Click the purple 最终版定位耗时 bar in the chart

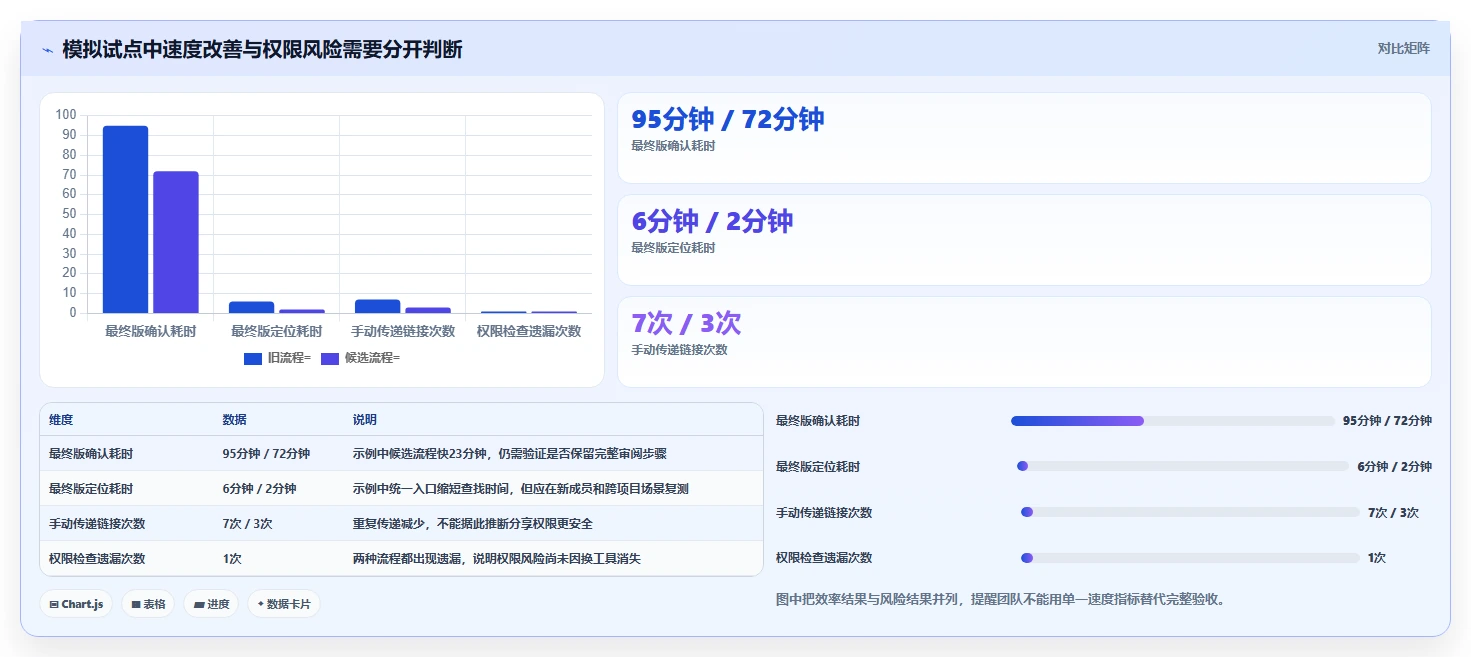(x=302, y=311)
